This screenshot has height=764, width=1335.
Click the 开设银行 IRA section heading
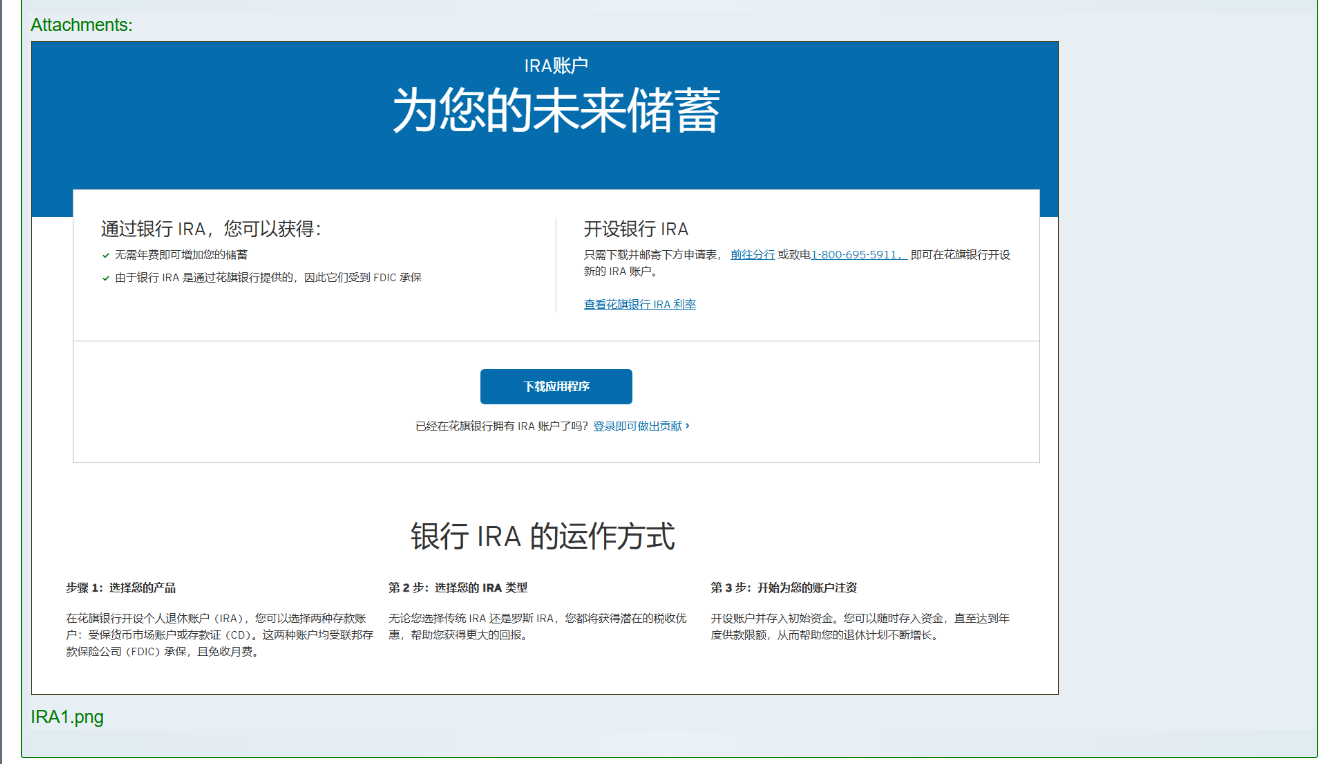click(636, 228)
